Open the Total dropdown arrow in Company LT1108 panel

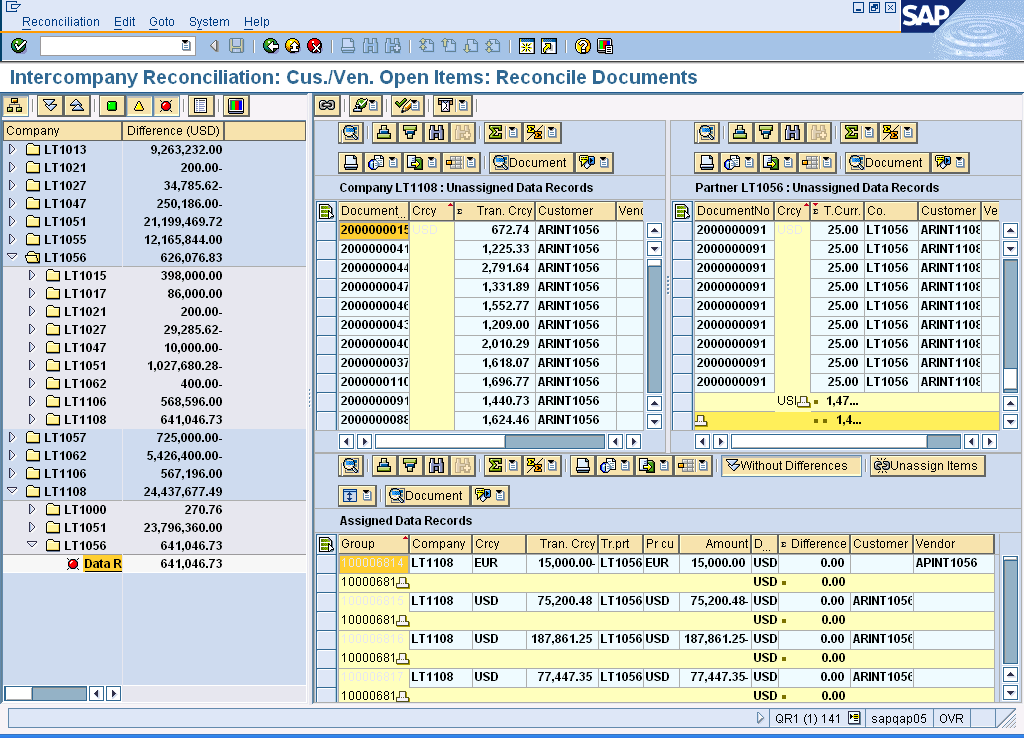513,133
